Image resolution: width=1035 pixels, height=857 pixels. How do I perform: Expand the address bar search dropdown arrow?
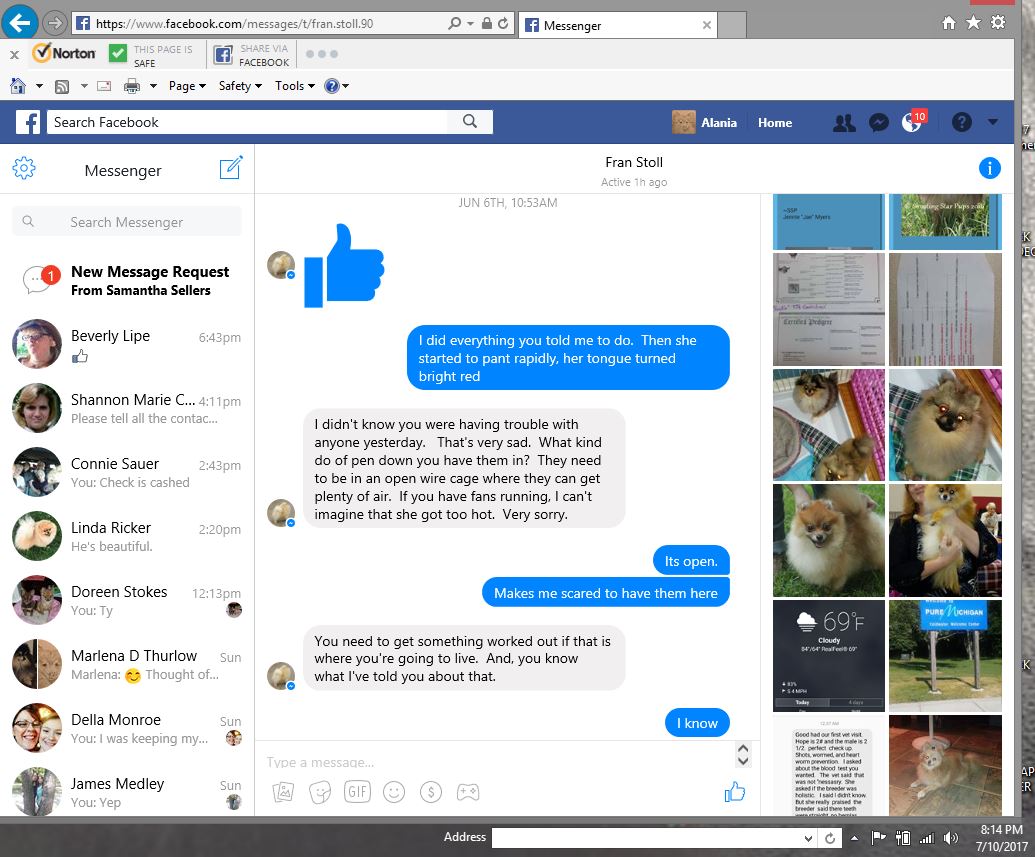pyautogui.click(x=470, y=24)
